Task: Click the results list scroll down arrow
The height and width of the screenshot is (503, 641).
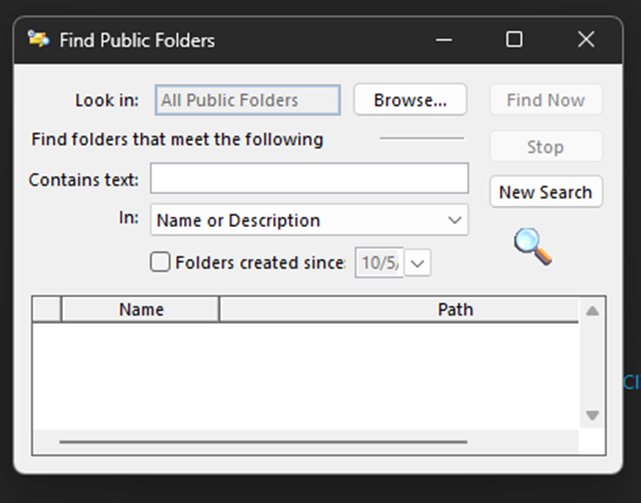Action: click(x=592, y=415)
